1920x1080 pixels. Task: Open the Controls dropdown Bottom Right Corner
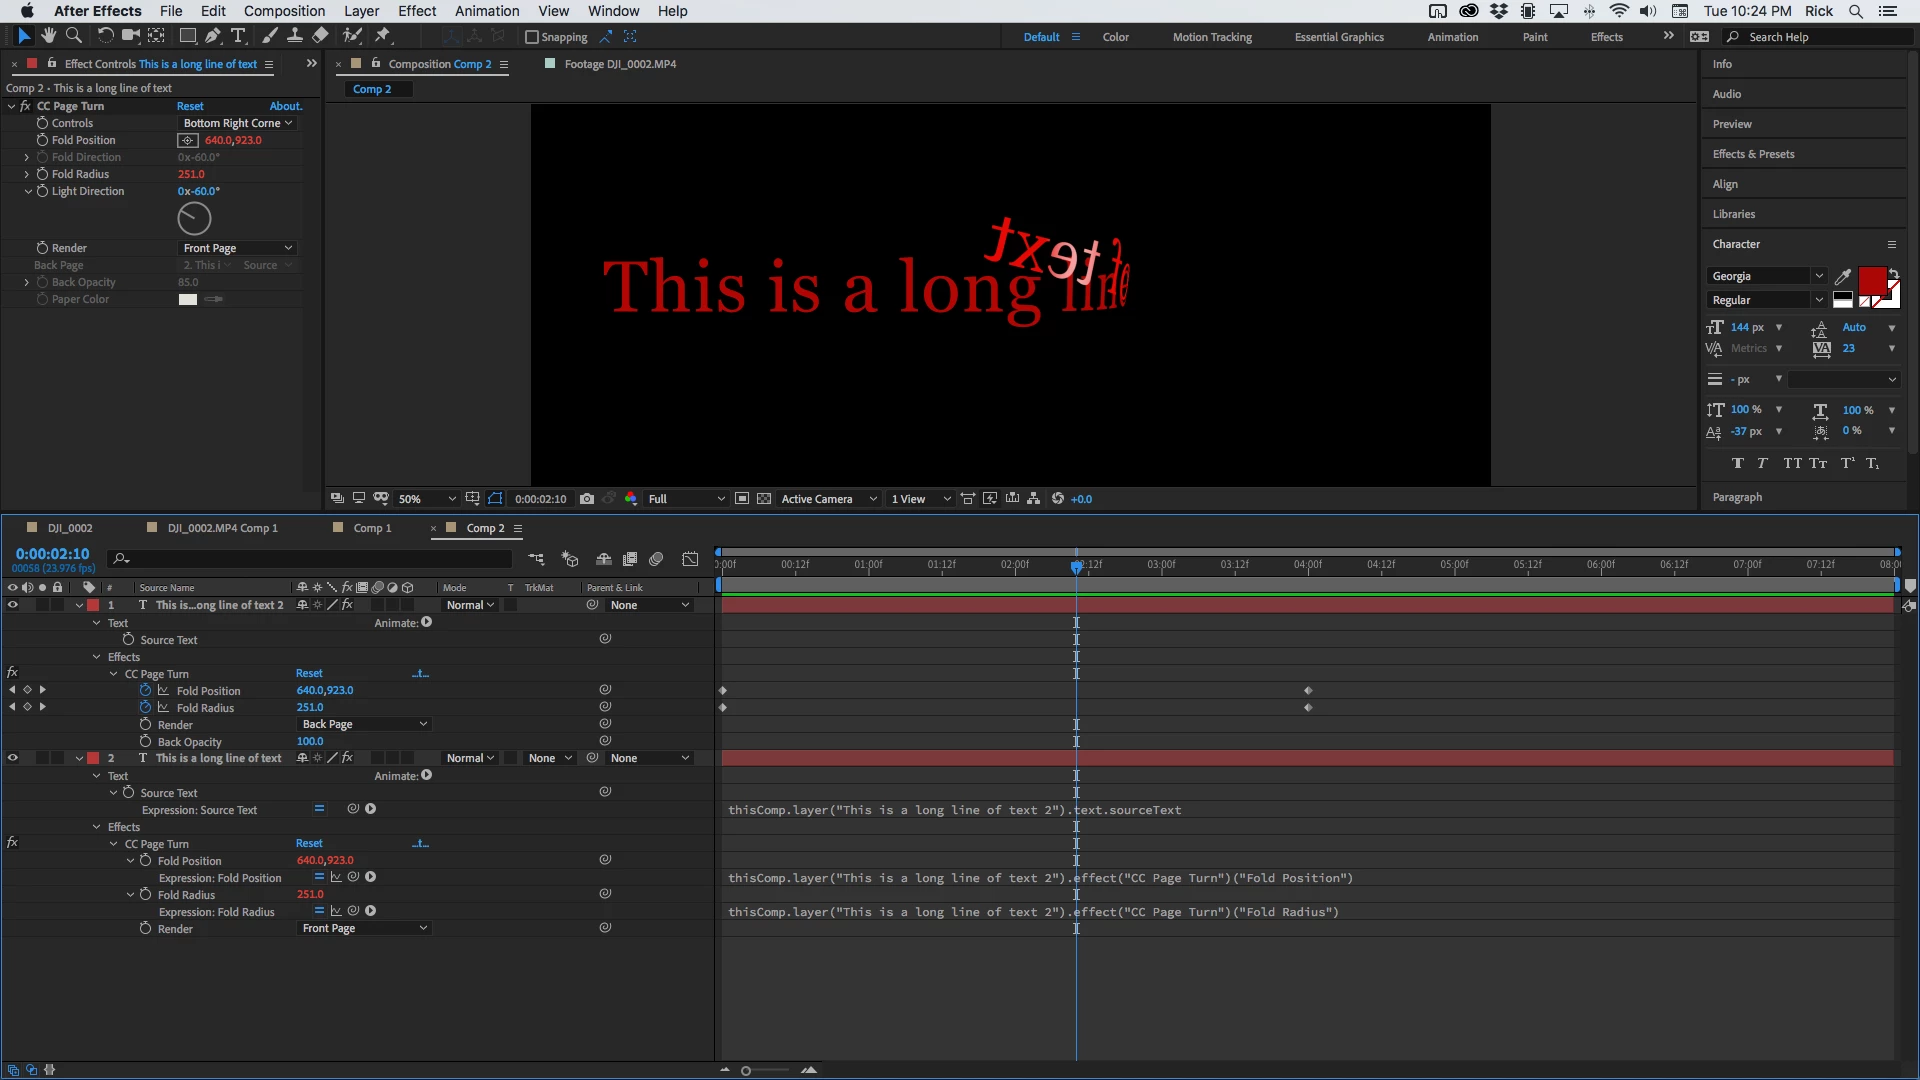click(238, 123)
